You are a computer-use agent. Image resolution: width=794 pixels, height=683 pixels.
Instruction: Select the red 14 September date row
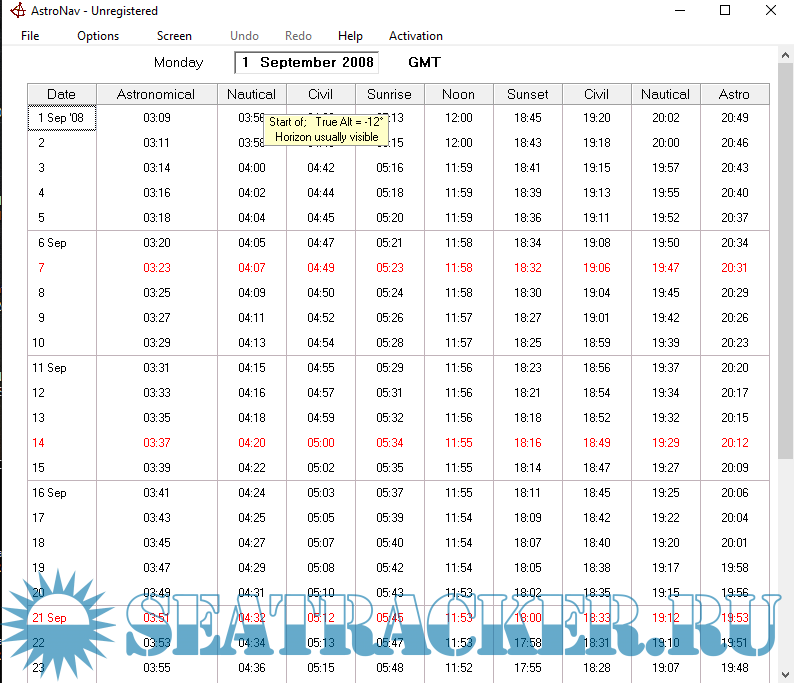pos(42,443)
